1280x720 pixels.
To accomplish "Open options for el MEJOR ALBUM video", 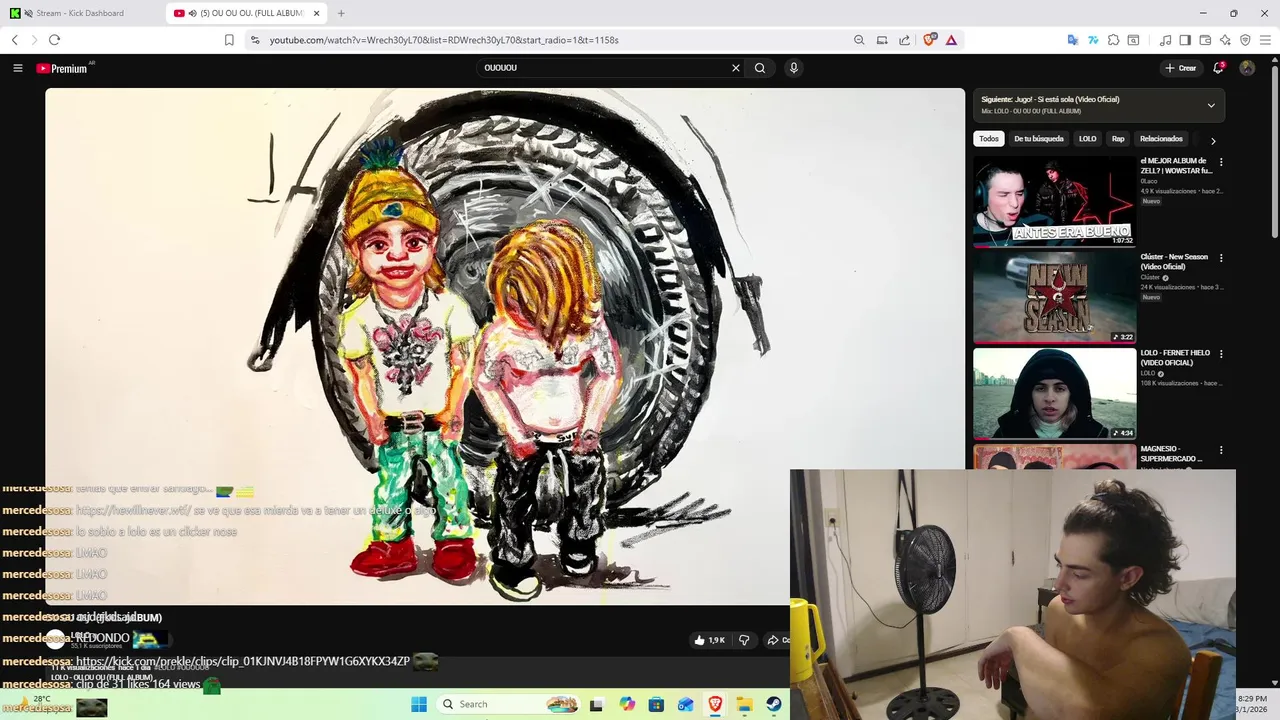I will click(1220, 162).
